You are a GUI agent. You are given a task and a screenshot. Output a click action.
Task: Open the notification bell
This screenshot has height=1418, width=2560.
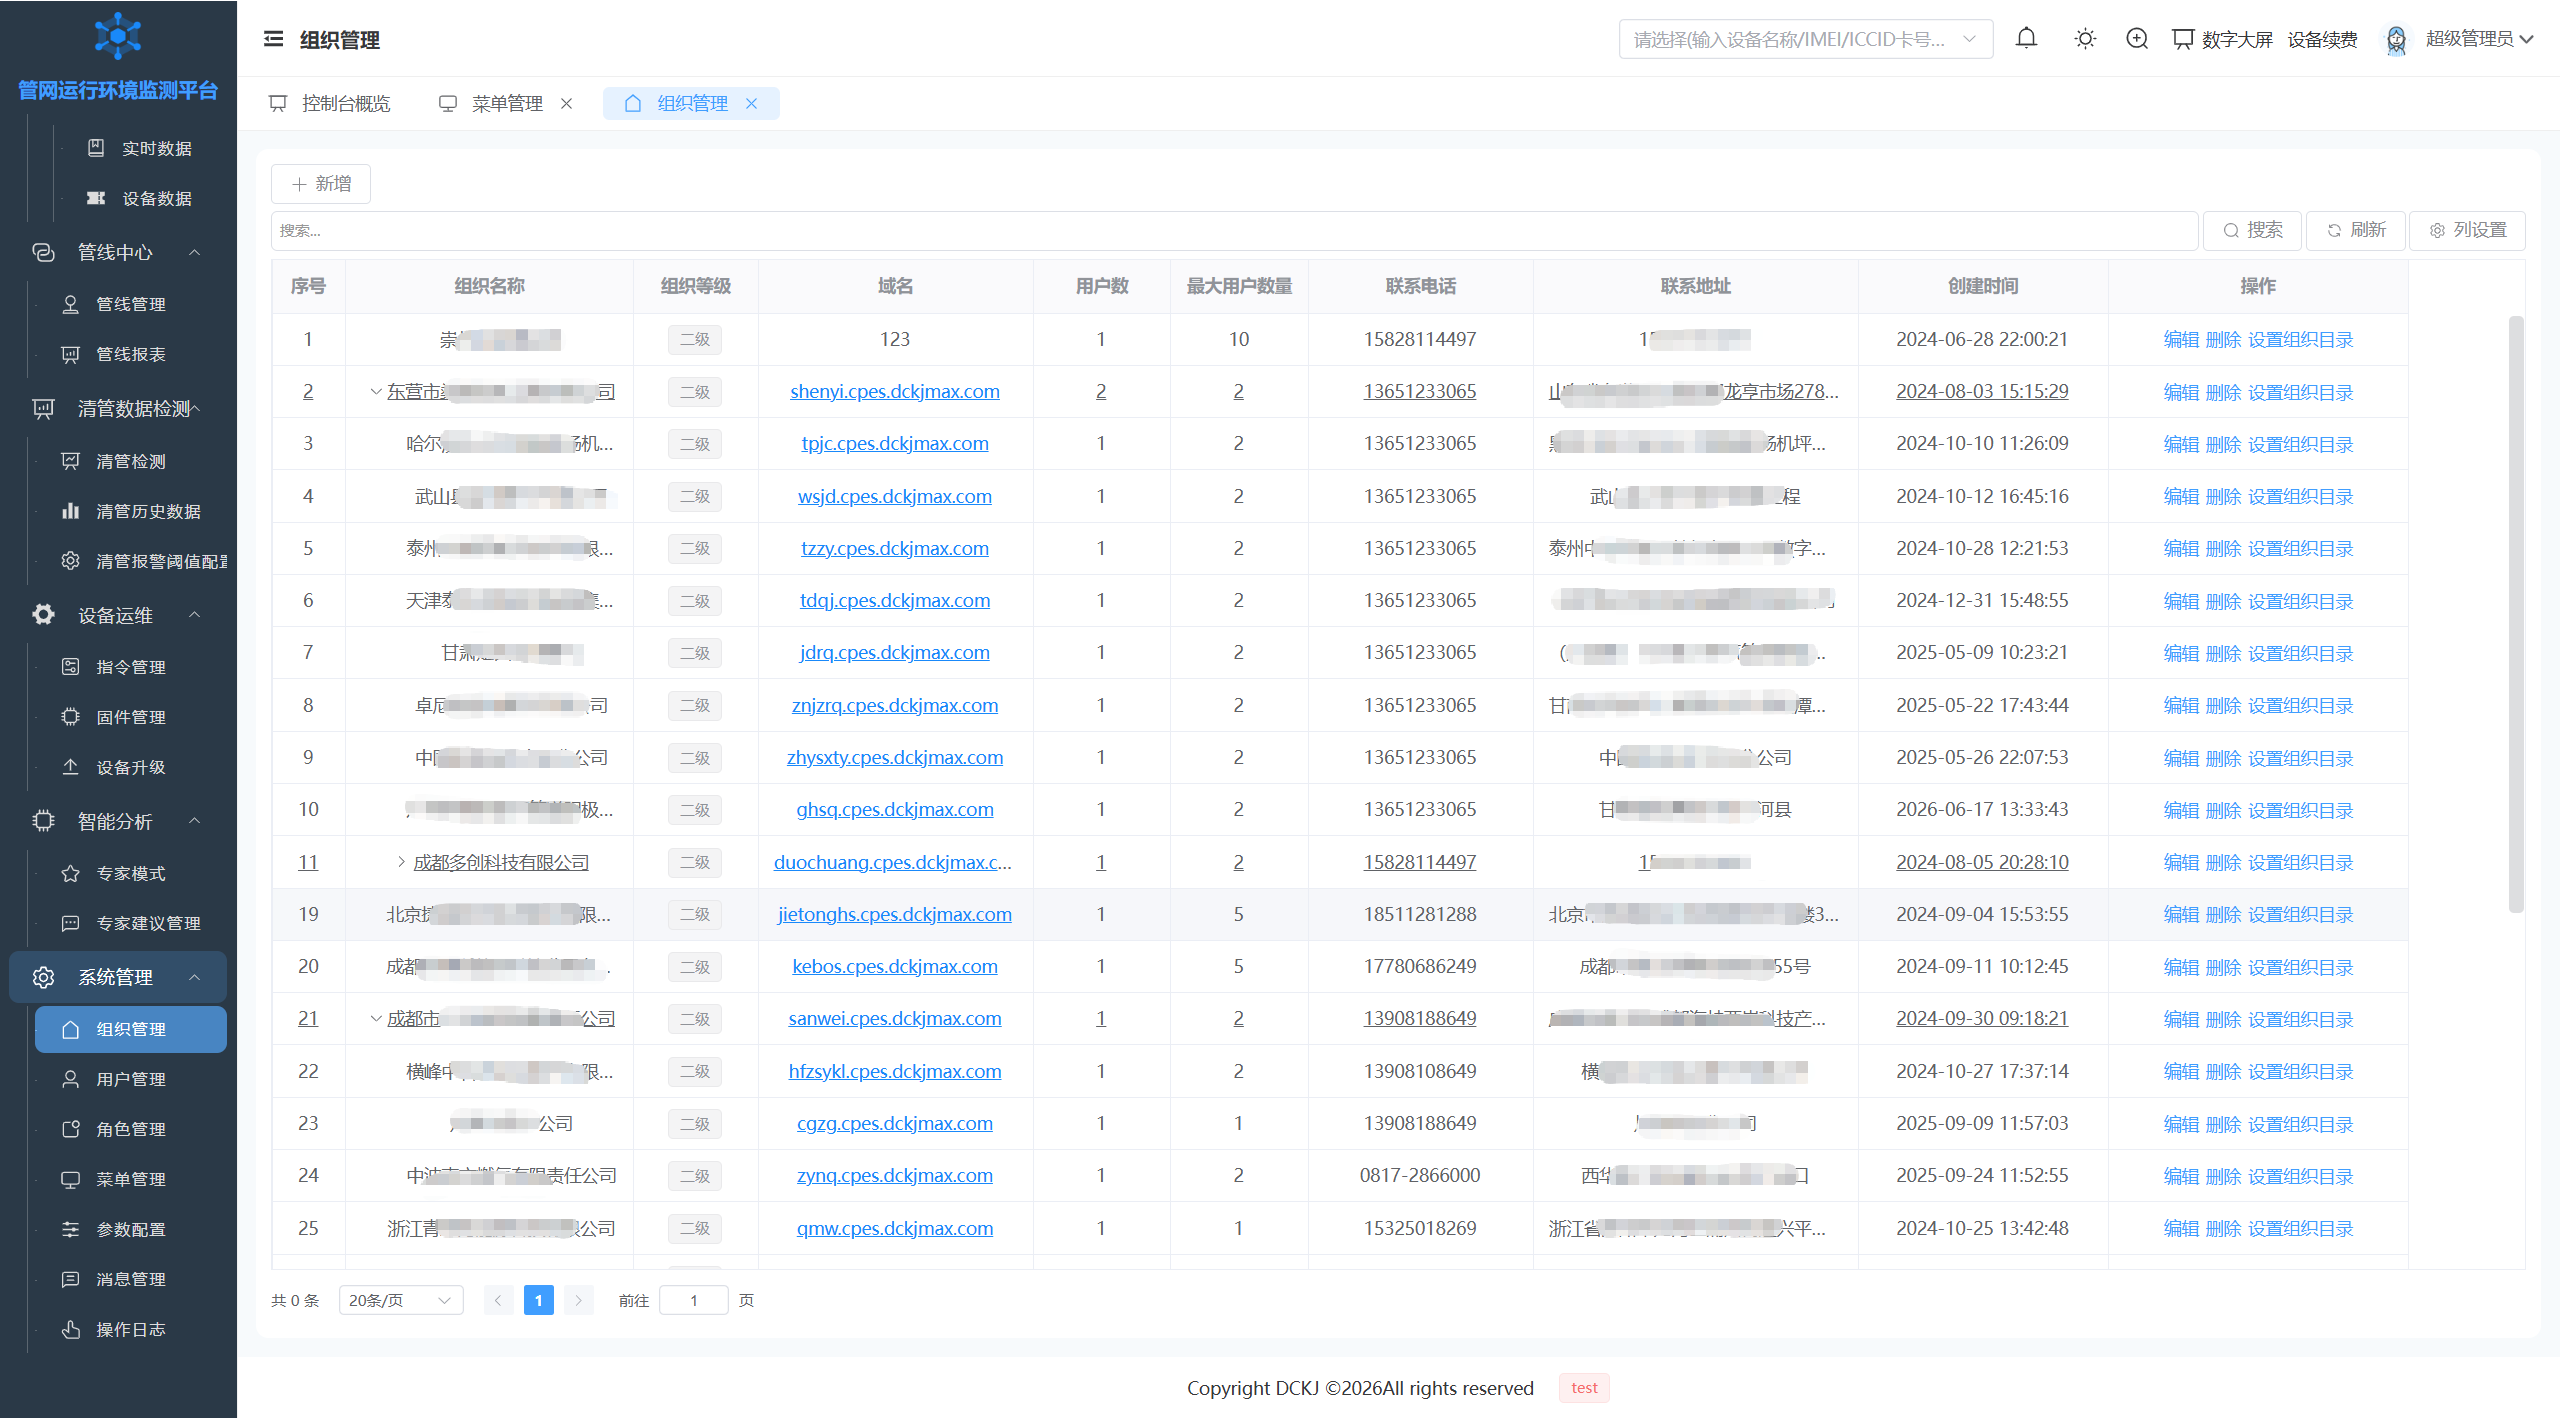pyautogui.click(x=2026, y=39)
